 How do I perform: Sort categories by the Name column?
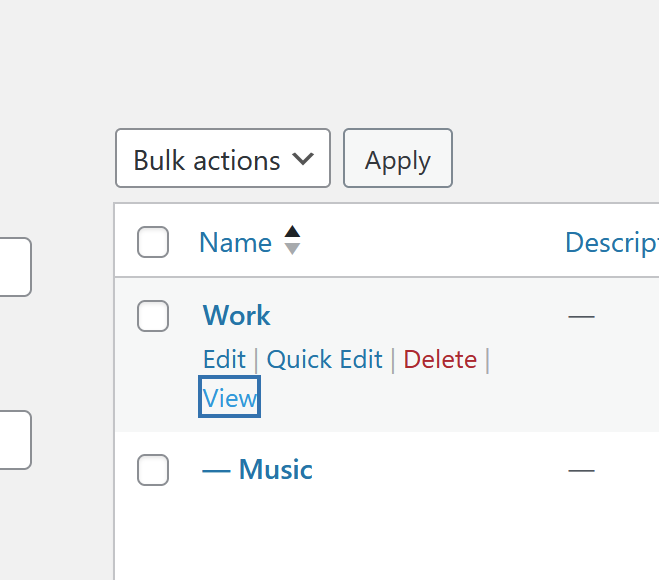235,242
